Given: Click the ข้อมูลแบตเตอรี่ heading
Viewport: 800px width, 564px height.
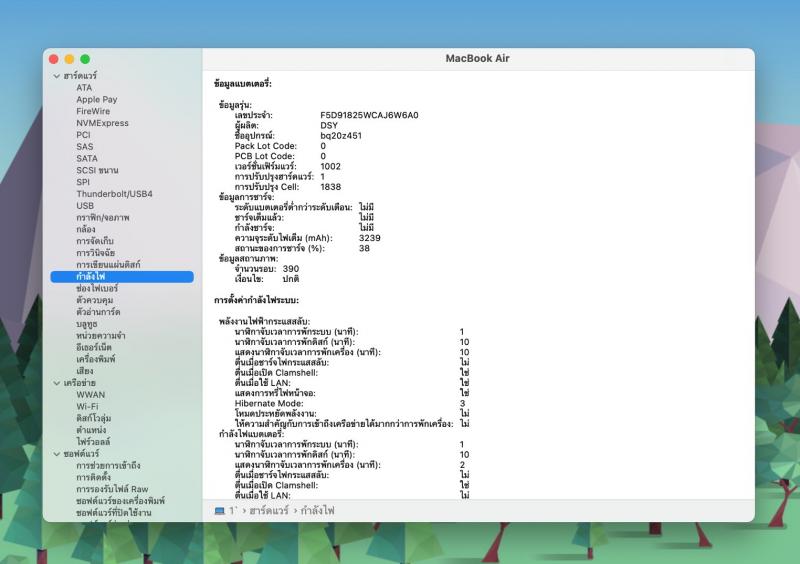Looking at the screenshot, I should coord(243,83).
